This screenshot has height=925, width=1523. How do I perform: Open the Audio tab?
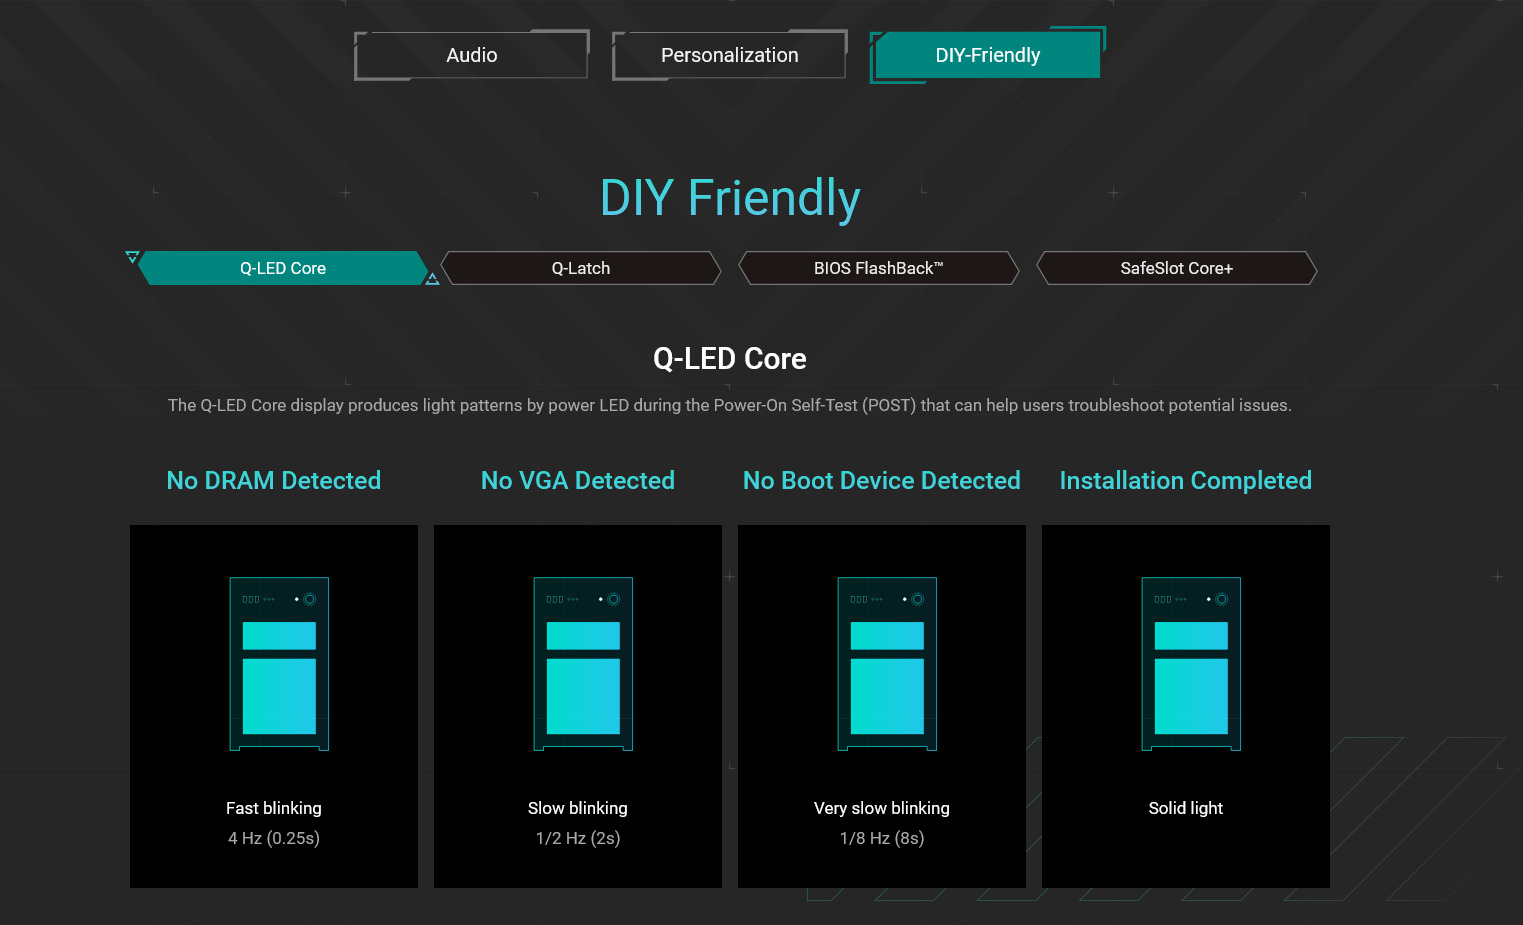(472, 55)
